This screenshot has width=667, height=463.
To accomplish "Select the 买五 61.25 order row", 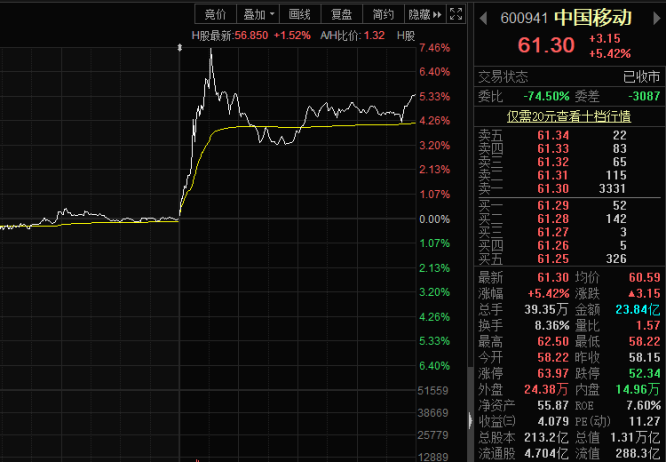I will coord(569,259).
